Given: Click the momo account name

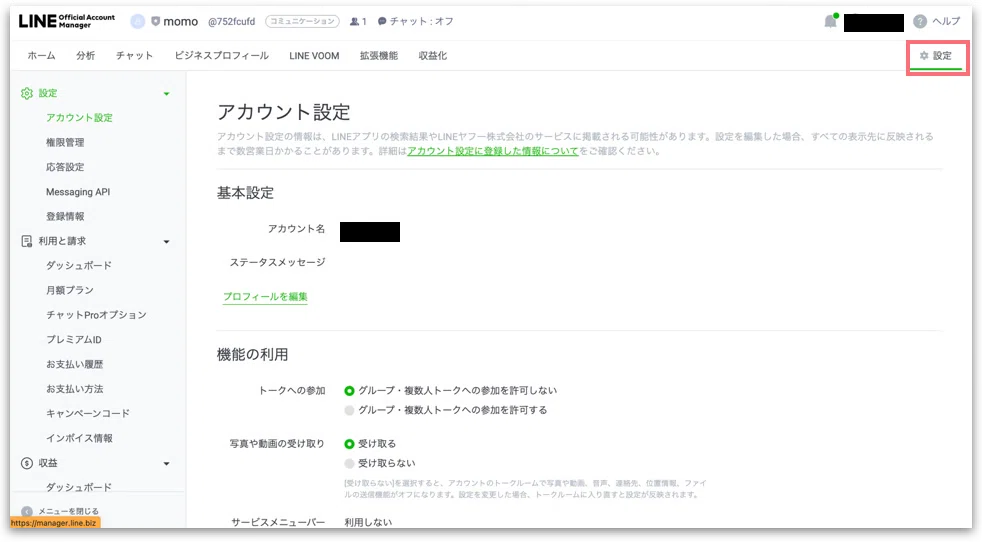Looking at the screenshot, I should pos(180,21).
